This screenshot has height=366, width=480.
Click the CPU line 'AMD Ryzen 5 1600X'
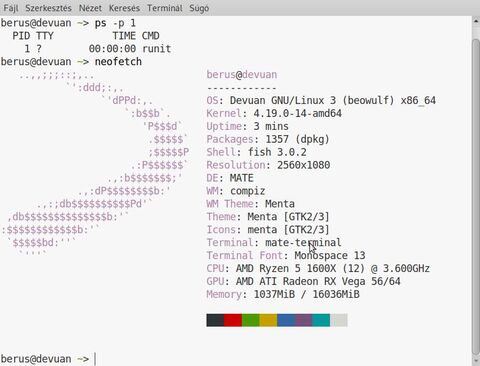point(285,269)
